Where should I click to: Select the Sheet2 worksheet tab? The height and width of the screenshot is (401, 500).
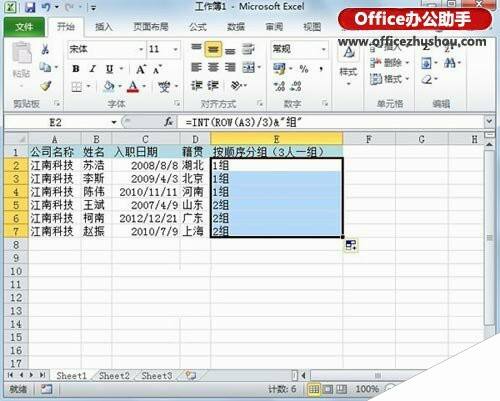114,376
